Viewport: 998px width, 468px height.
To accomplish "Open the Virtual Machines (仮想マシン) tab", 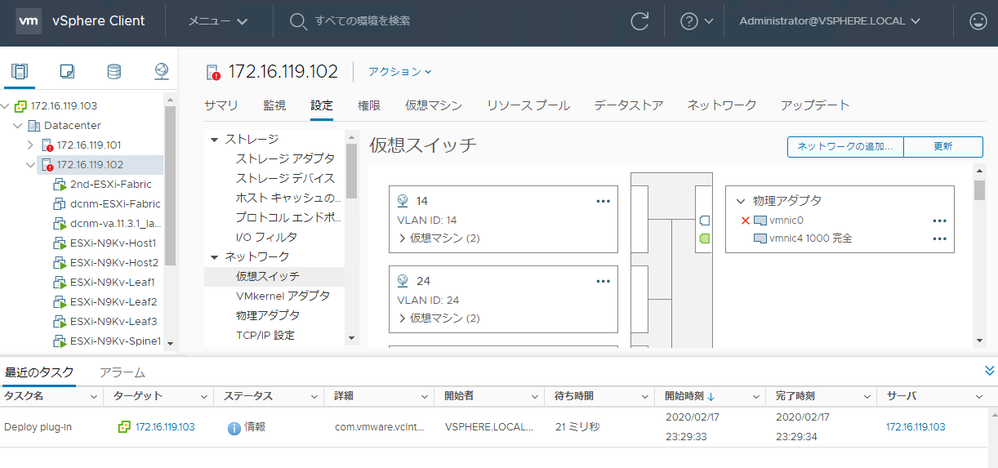I will coord(433,106).
